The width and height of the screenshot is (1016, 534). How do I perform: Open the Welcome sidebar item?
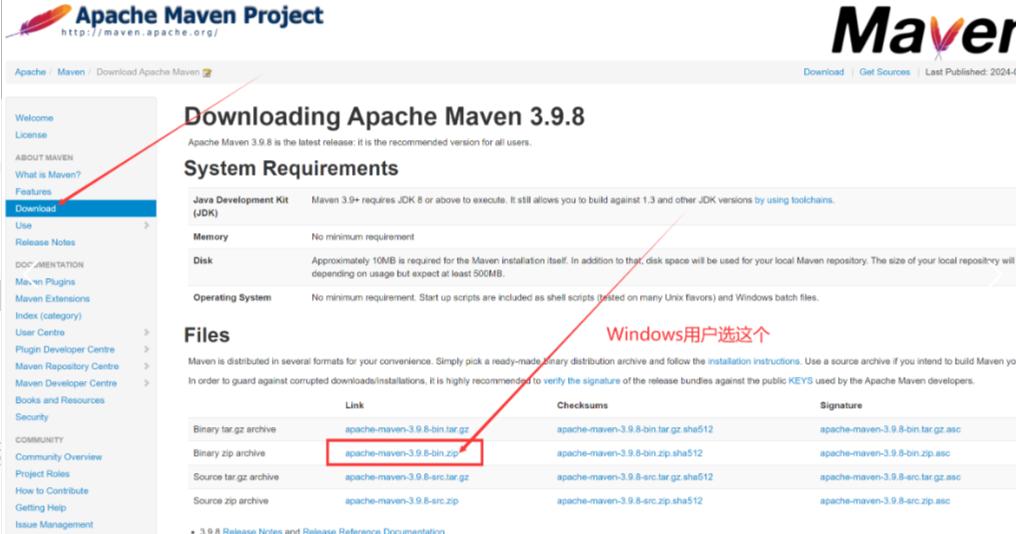[34, 118]
